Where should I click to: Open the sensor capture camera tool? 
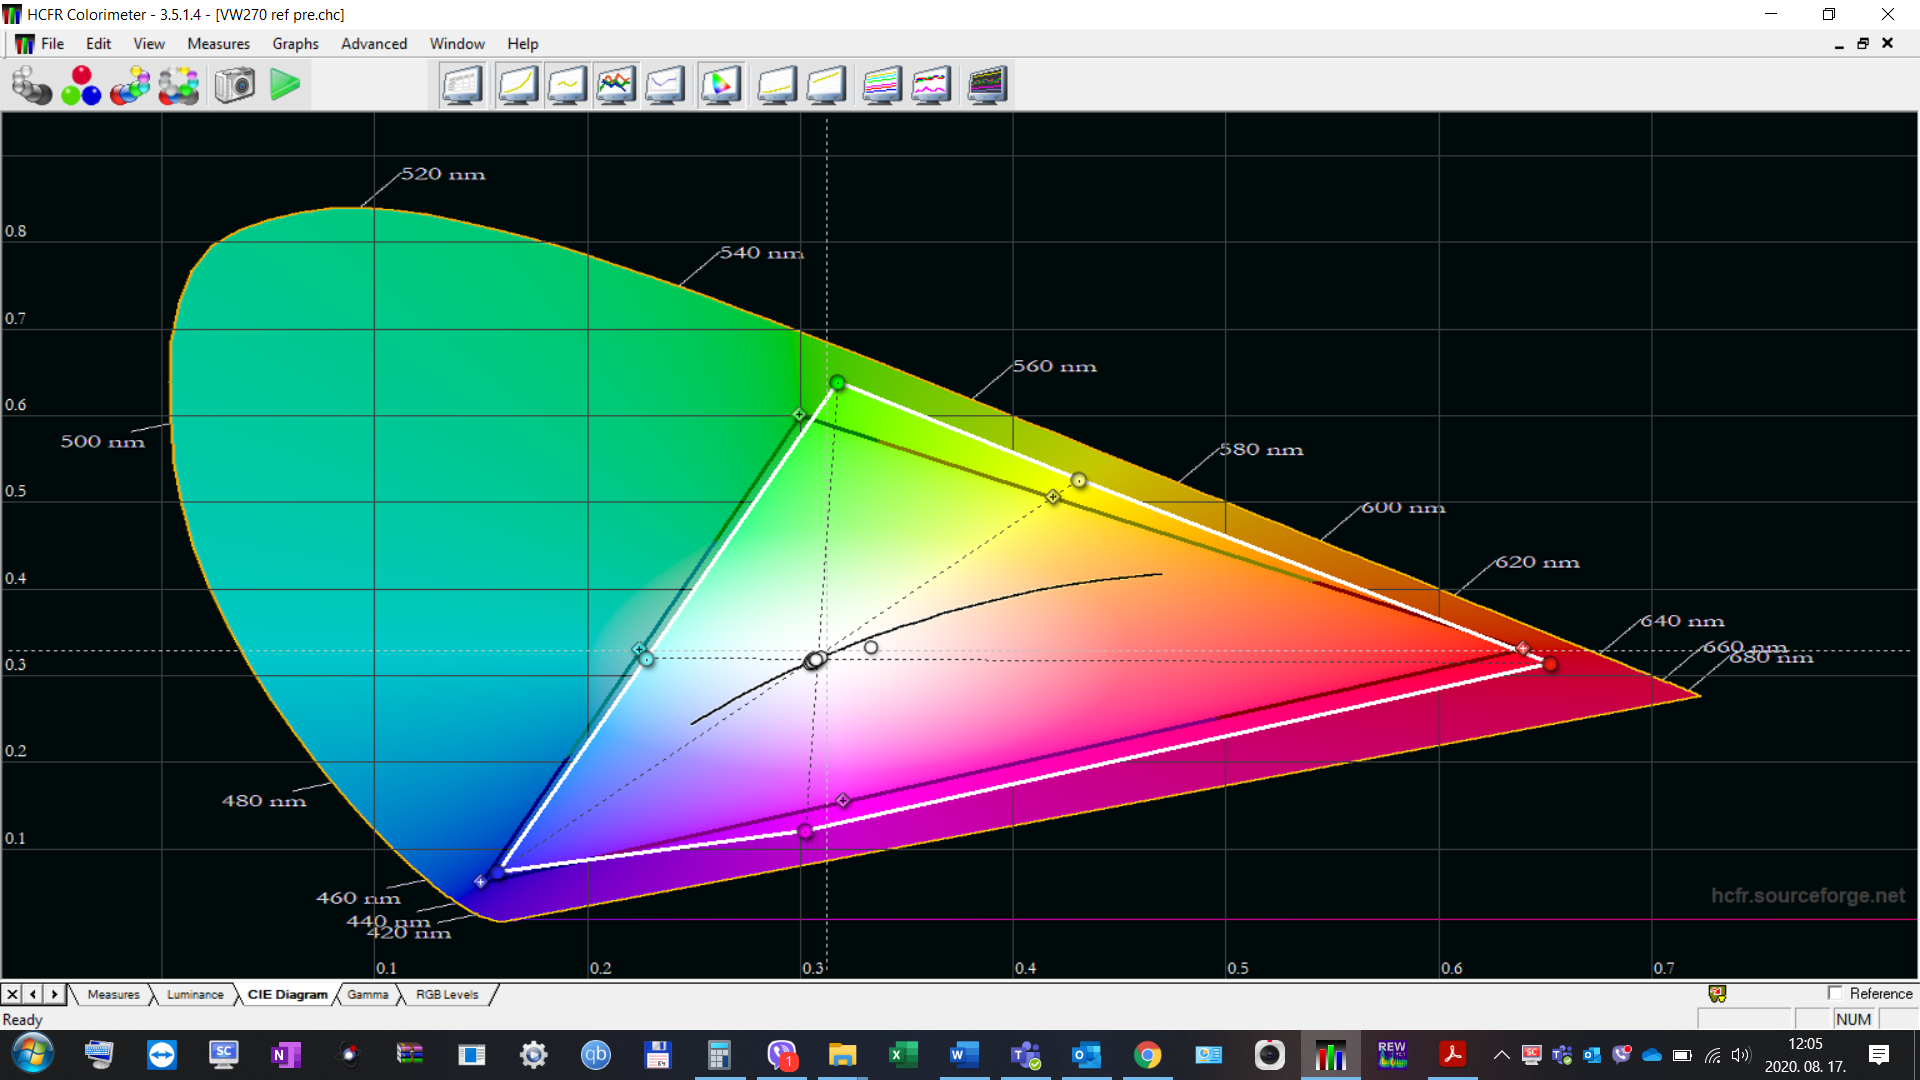coord(235,85)
